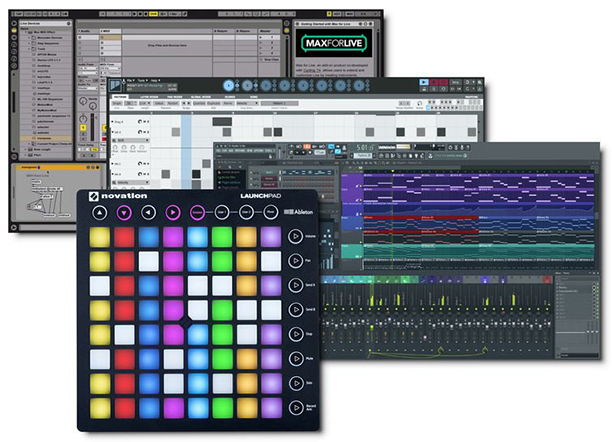Viewport: 612px width, 442px height.
Task: Click Ableton audio track volume fader
Action: pyautogui.click(x=93, y=127)
